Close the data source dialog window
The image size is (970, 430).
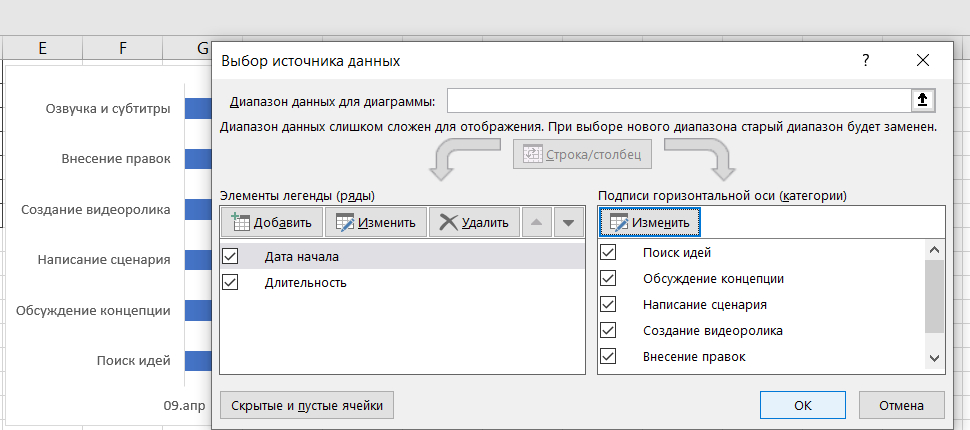922,61
